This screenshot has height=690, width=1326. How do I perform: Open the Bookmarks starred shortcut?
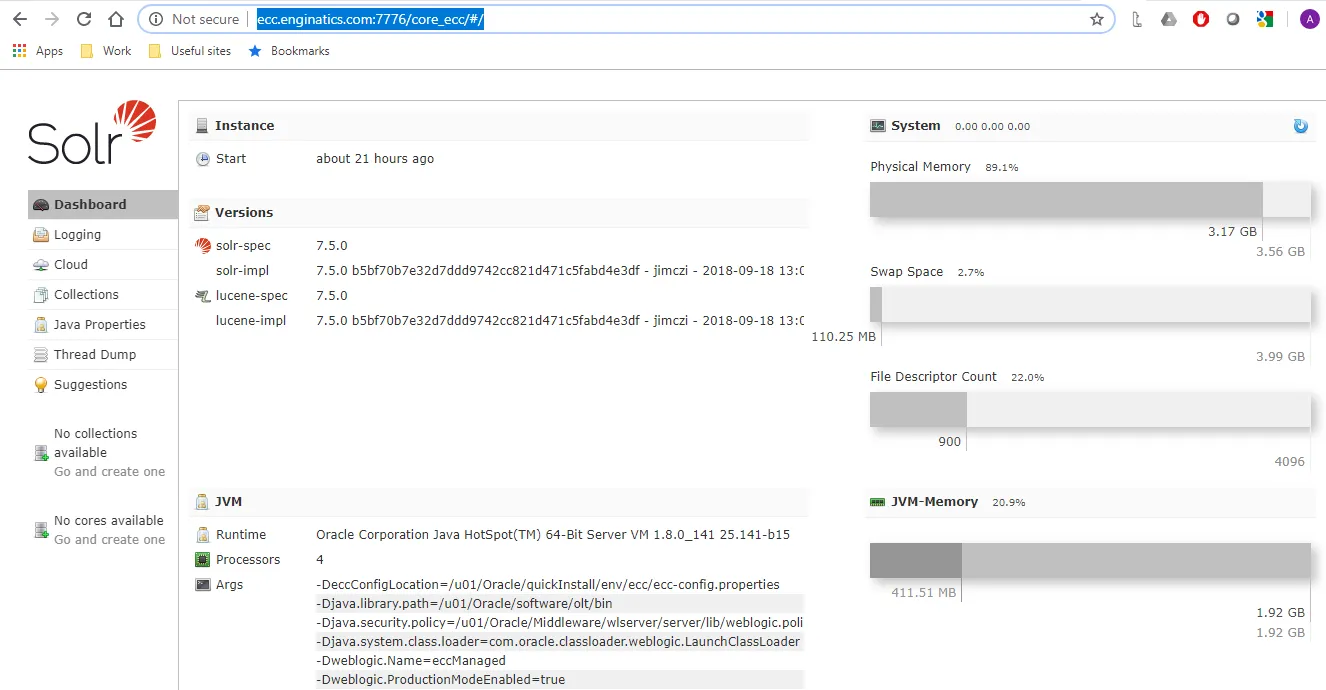[x=289, y=51]
